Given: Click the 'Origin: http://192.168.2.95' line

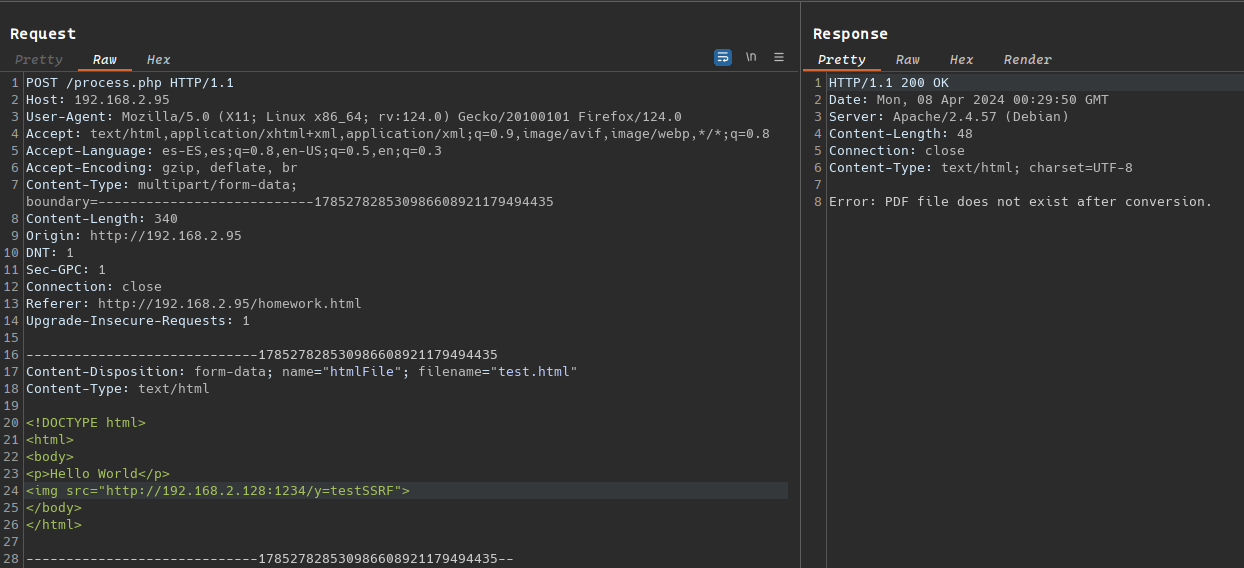Looking at the screenshot, I should pos(134,236).
